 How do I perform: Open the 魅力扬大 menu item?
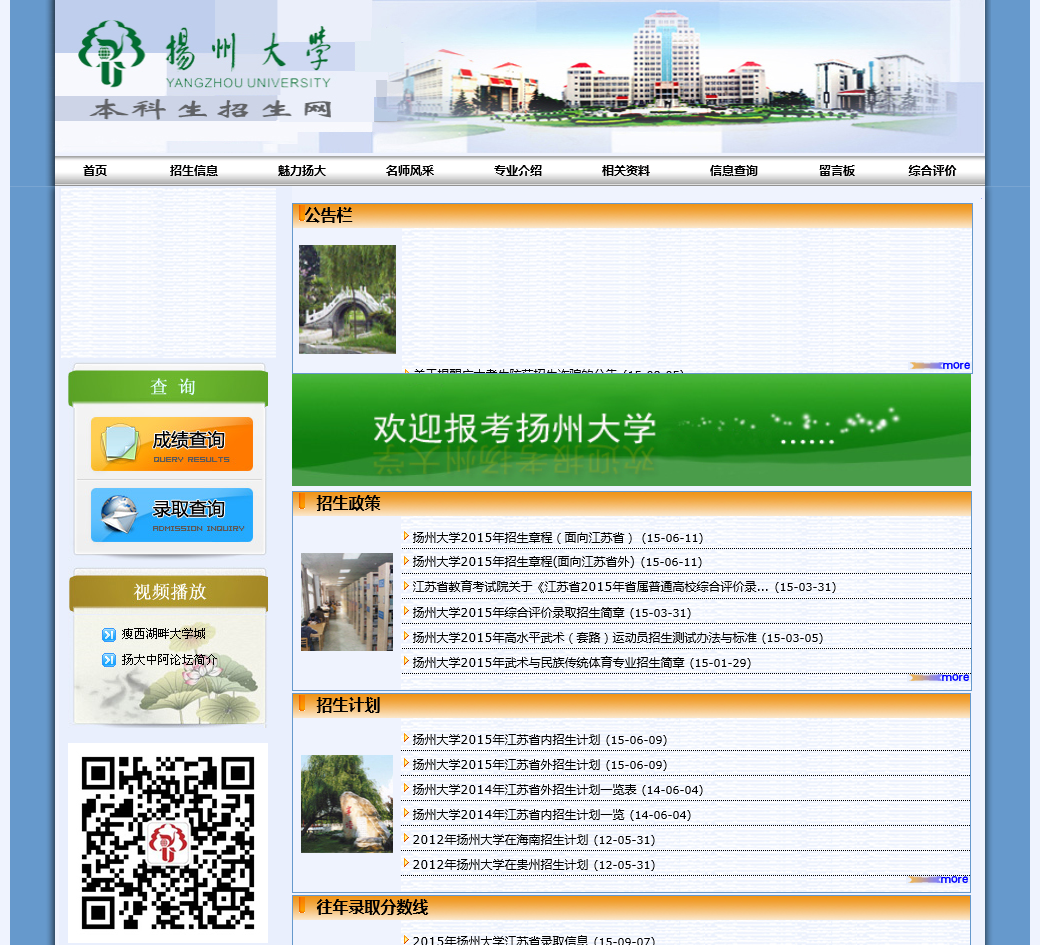pyautogui.click(x=302, y=170)
